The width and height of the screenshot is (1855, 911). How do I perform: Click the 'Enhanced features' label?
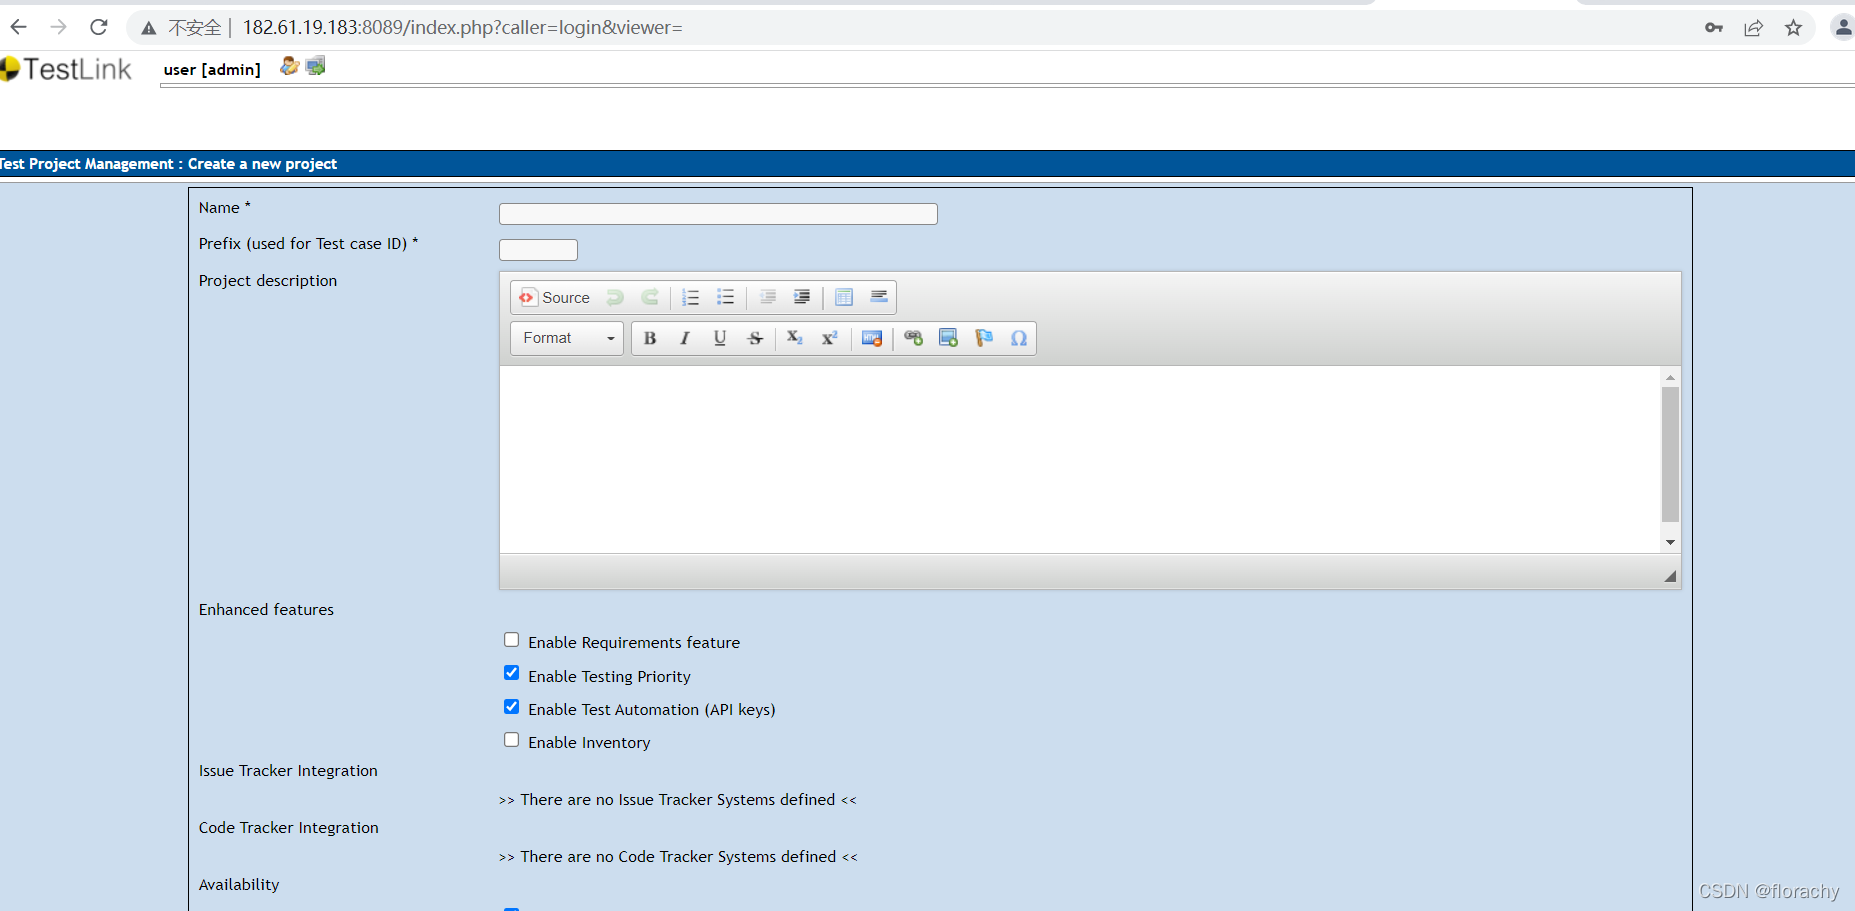click(266, 610)
